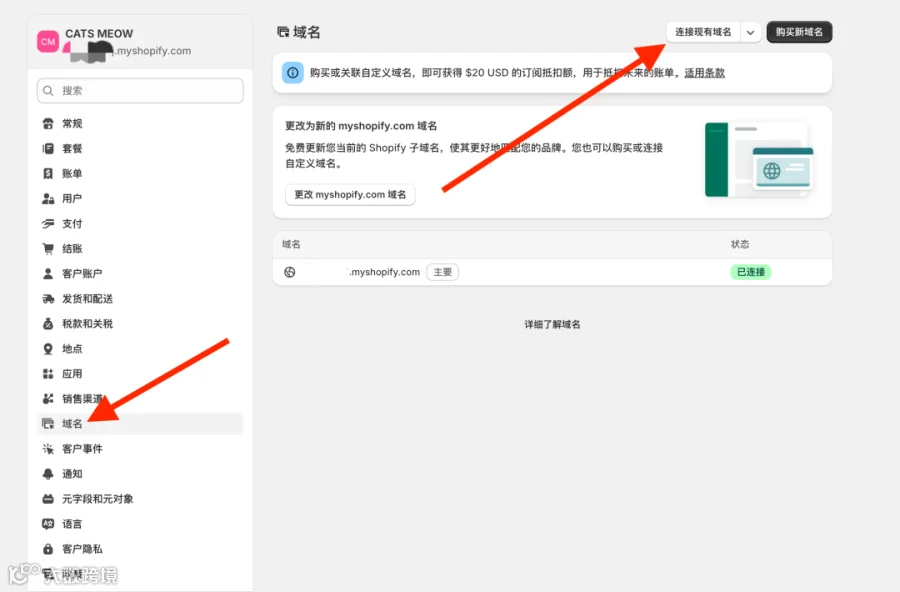Click the CM store avatar icon
The image size is (900, 592).
[48, 41]
